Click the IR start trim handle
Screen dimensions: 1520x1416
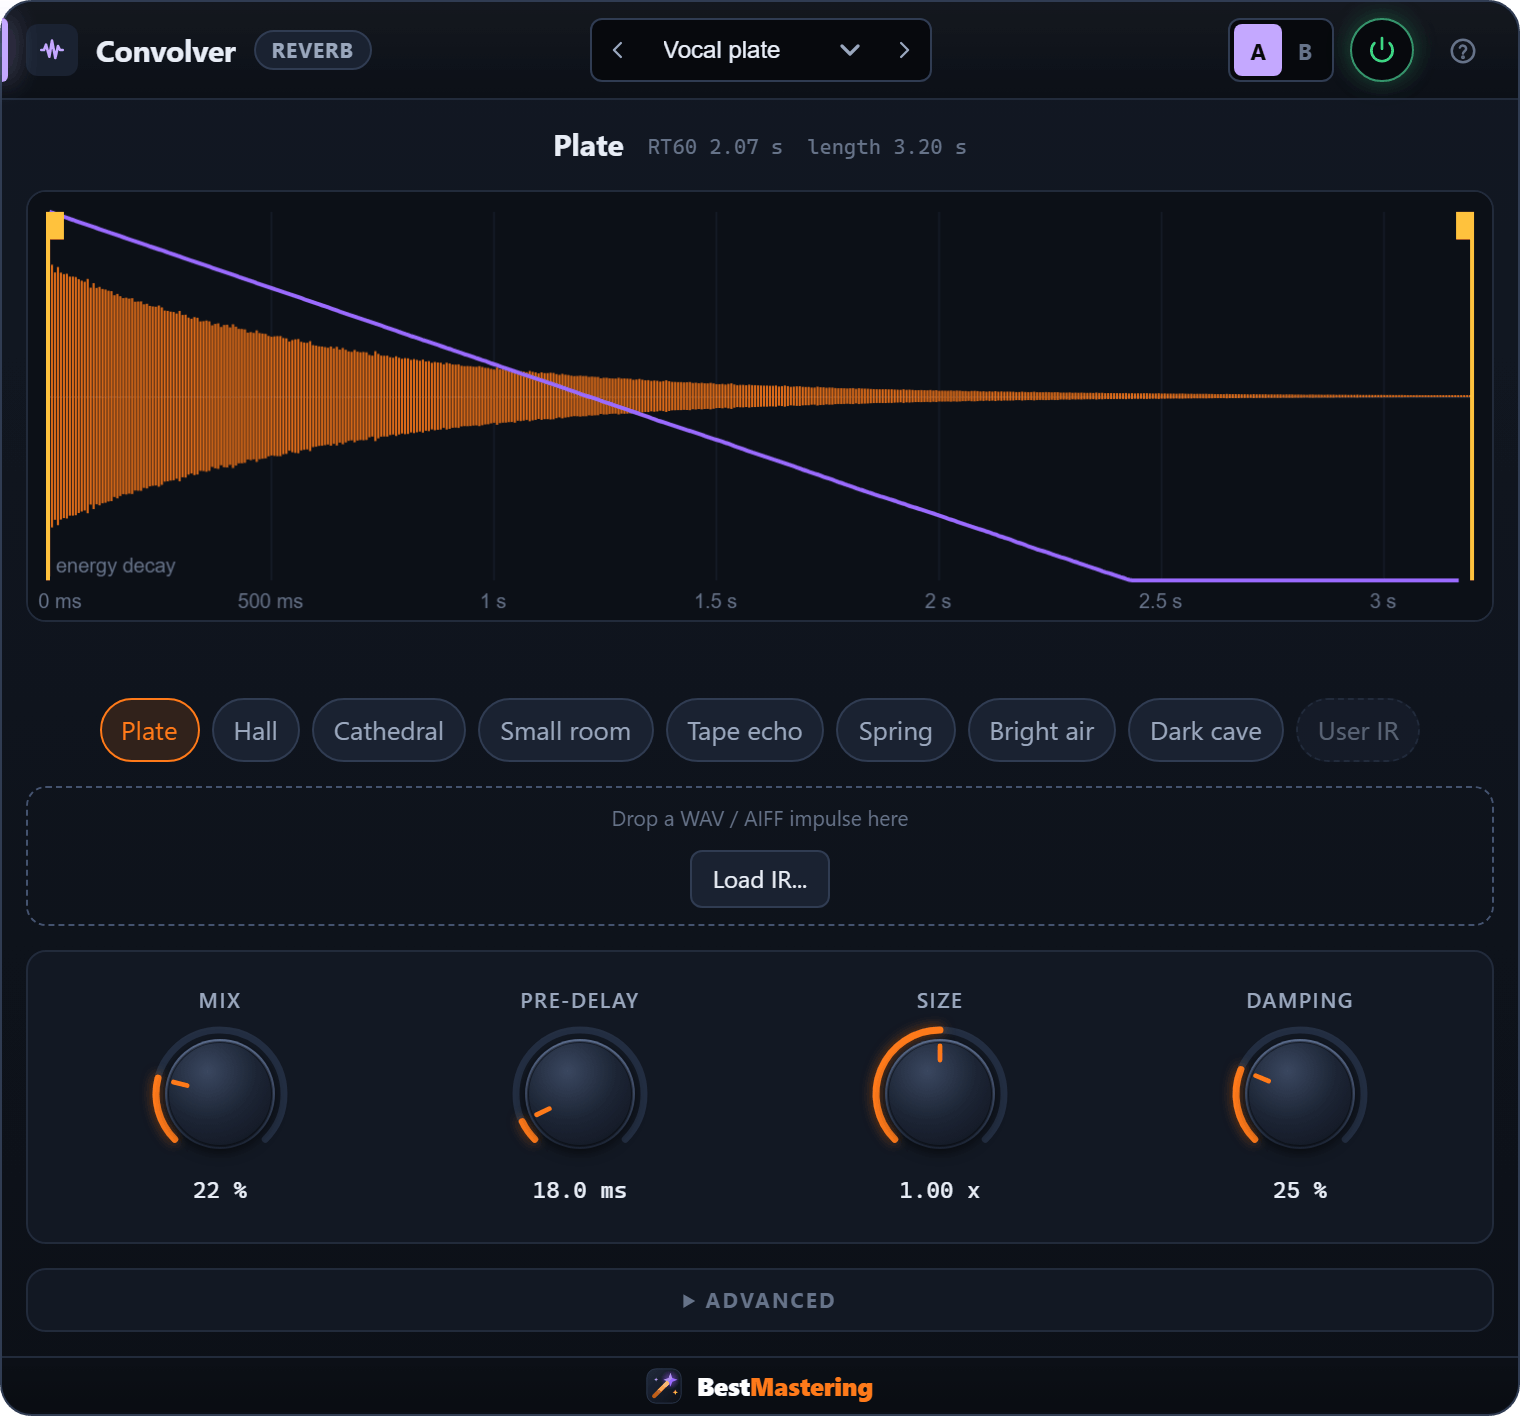click(55, 226)
